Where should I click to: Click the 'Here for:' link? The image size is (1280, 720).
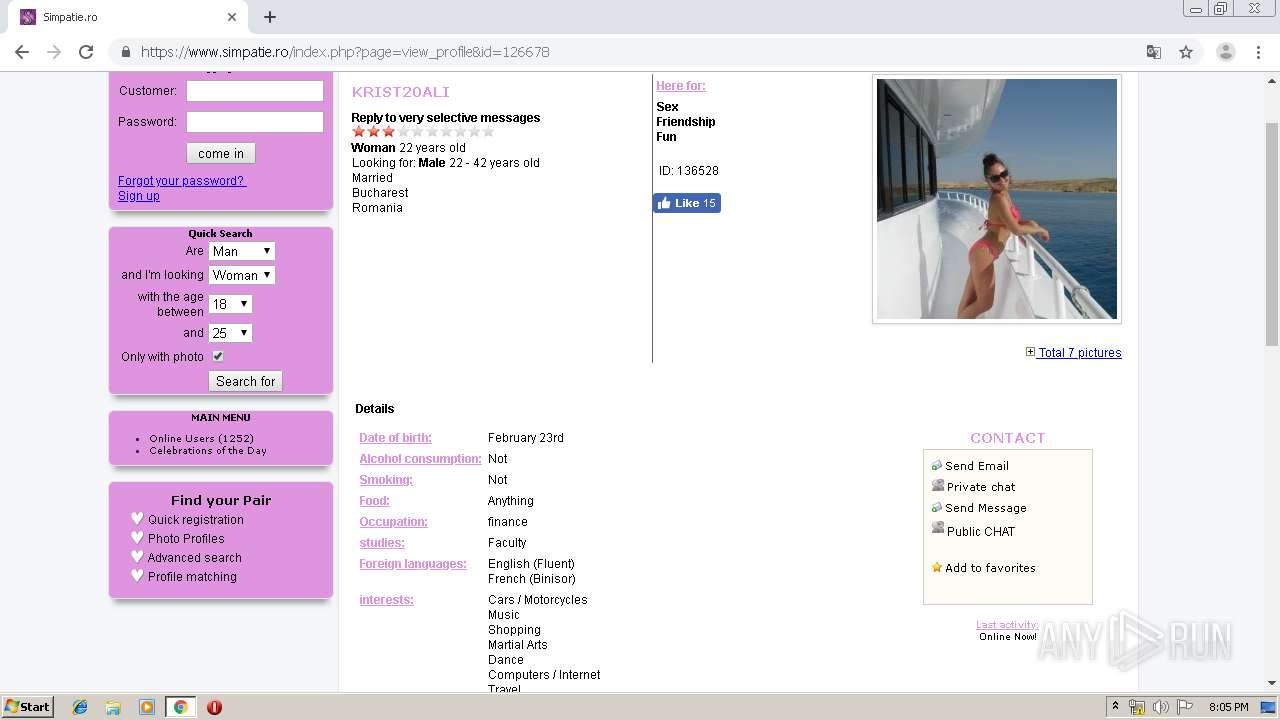[681, 86]
